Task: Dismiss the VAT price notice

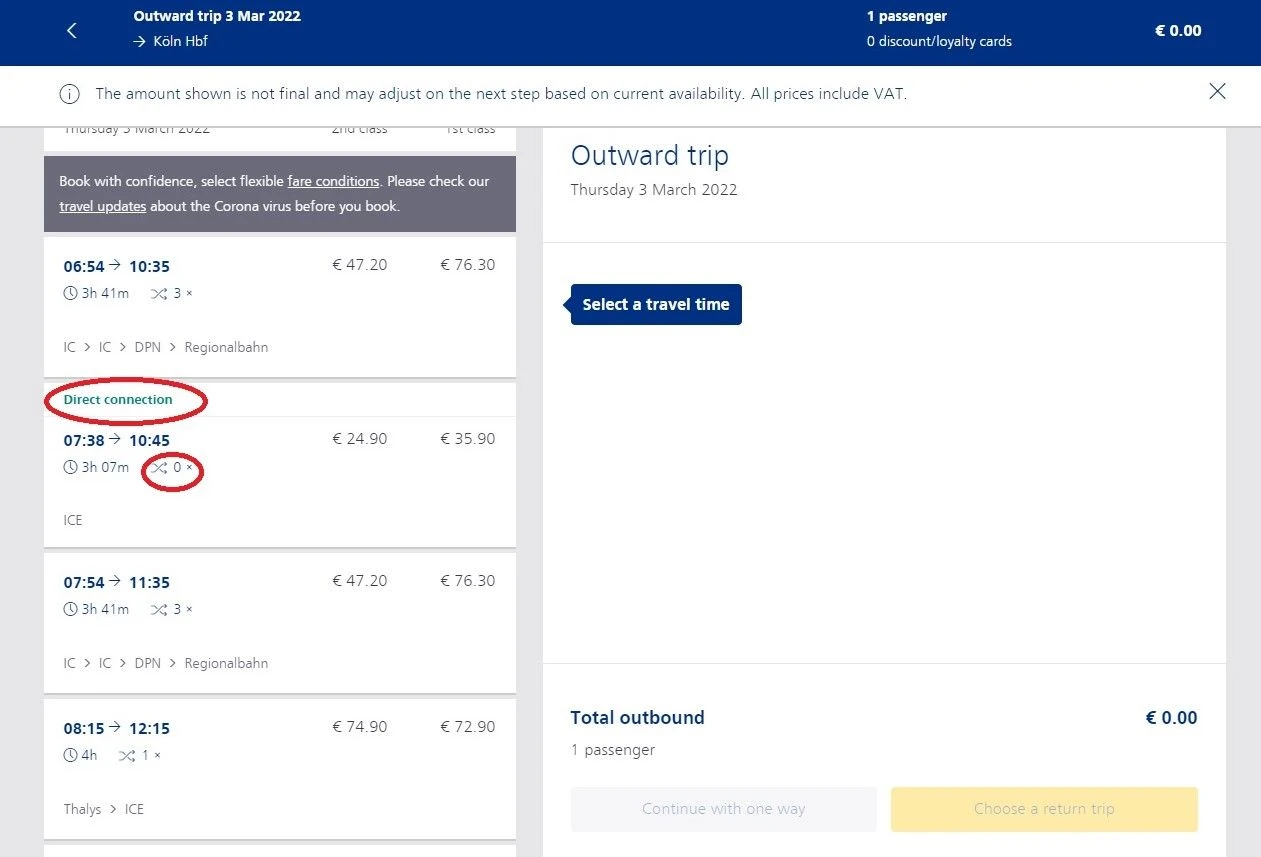Action: pos(1217,92)
